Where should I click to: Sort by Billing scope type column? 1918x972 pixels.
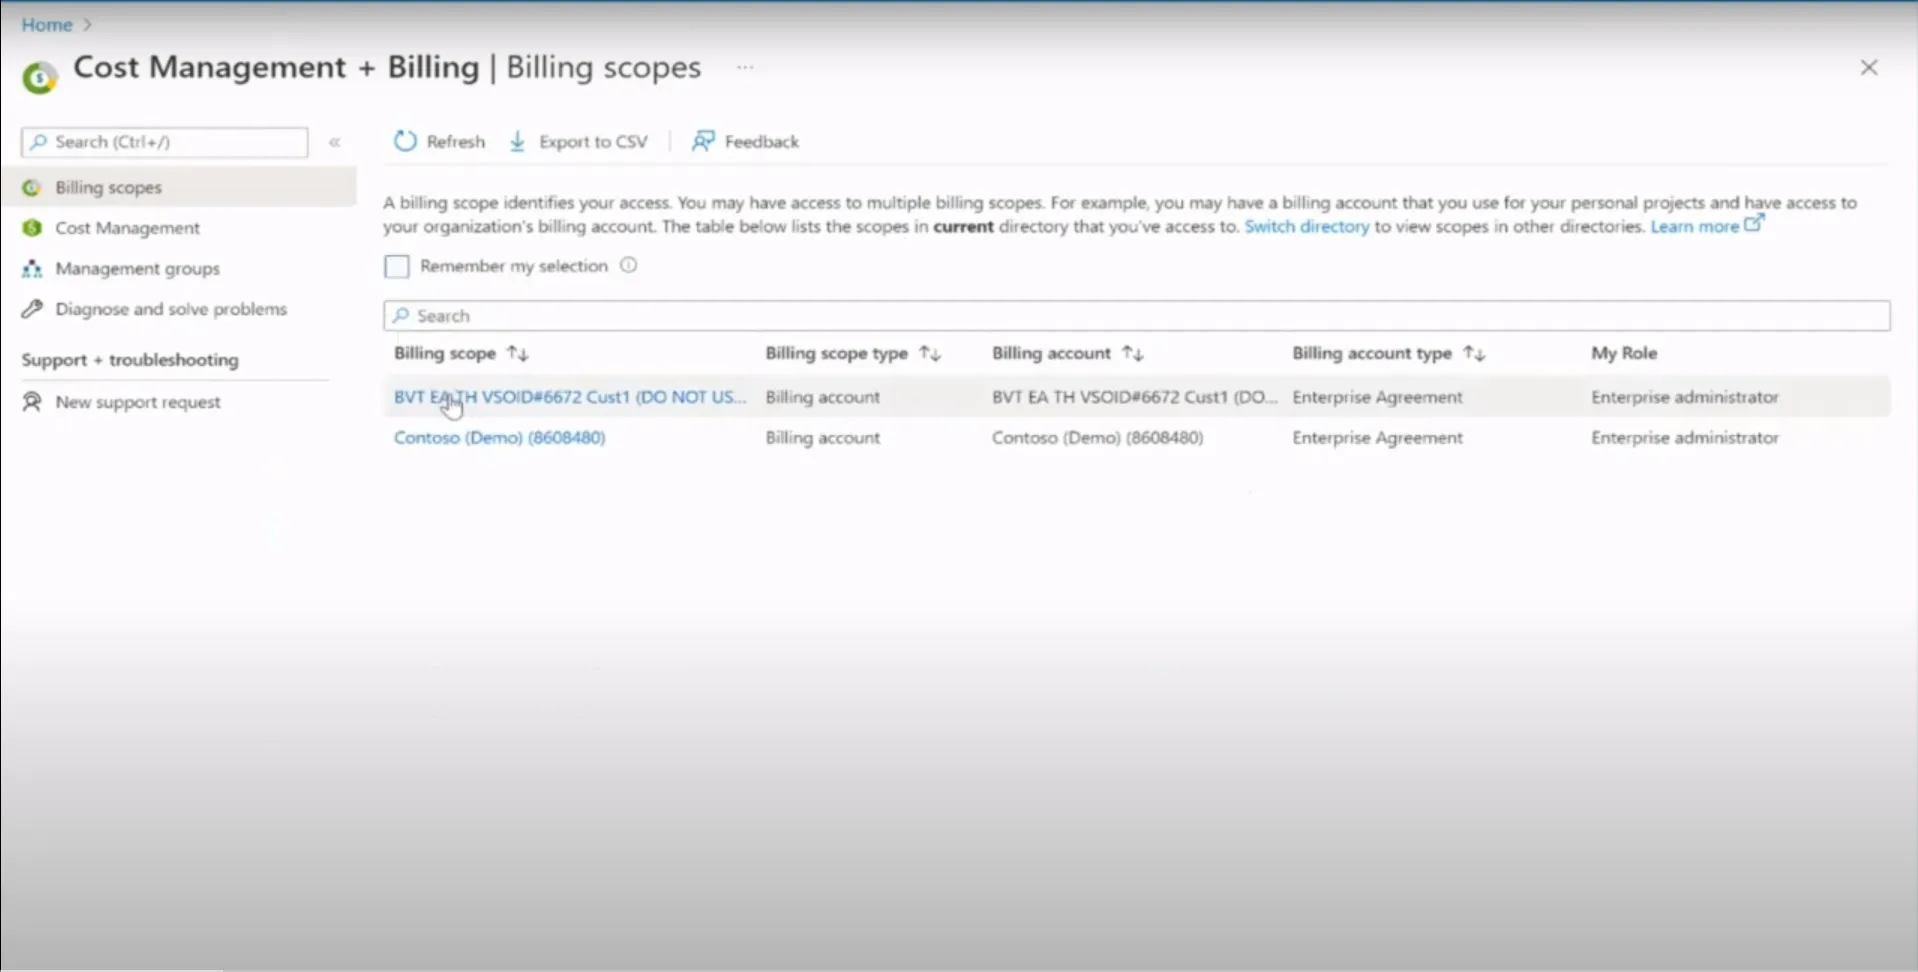[x=853, y=353]
